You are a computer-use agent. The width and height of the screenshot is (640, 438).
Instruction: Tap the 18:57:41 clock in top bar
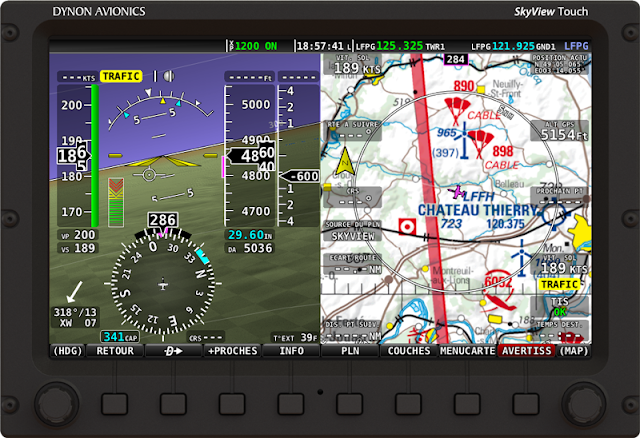point(323,46)
